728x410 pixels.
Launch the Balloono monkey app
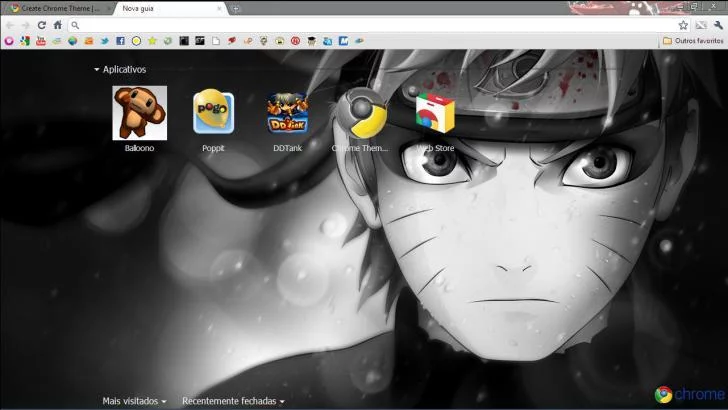[139, 113]
